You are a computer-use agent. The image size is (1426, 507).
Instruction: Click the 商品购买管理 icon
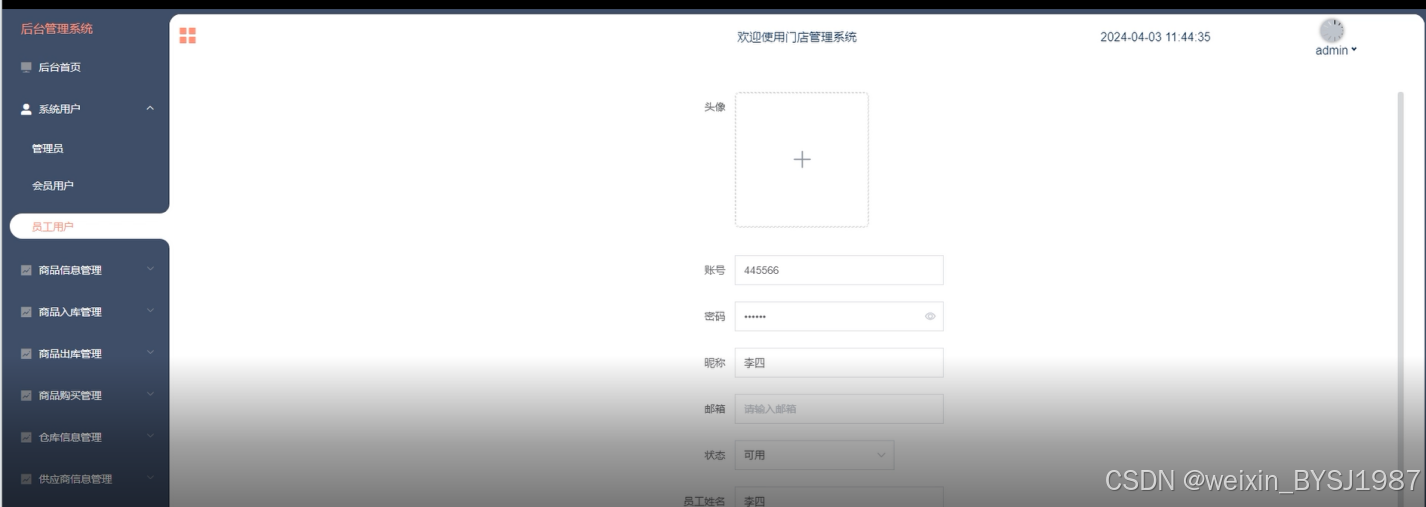click(26, 396)
